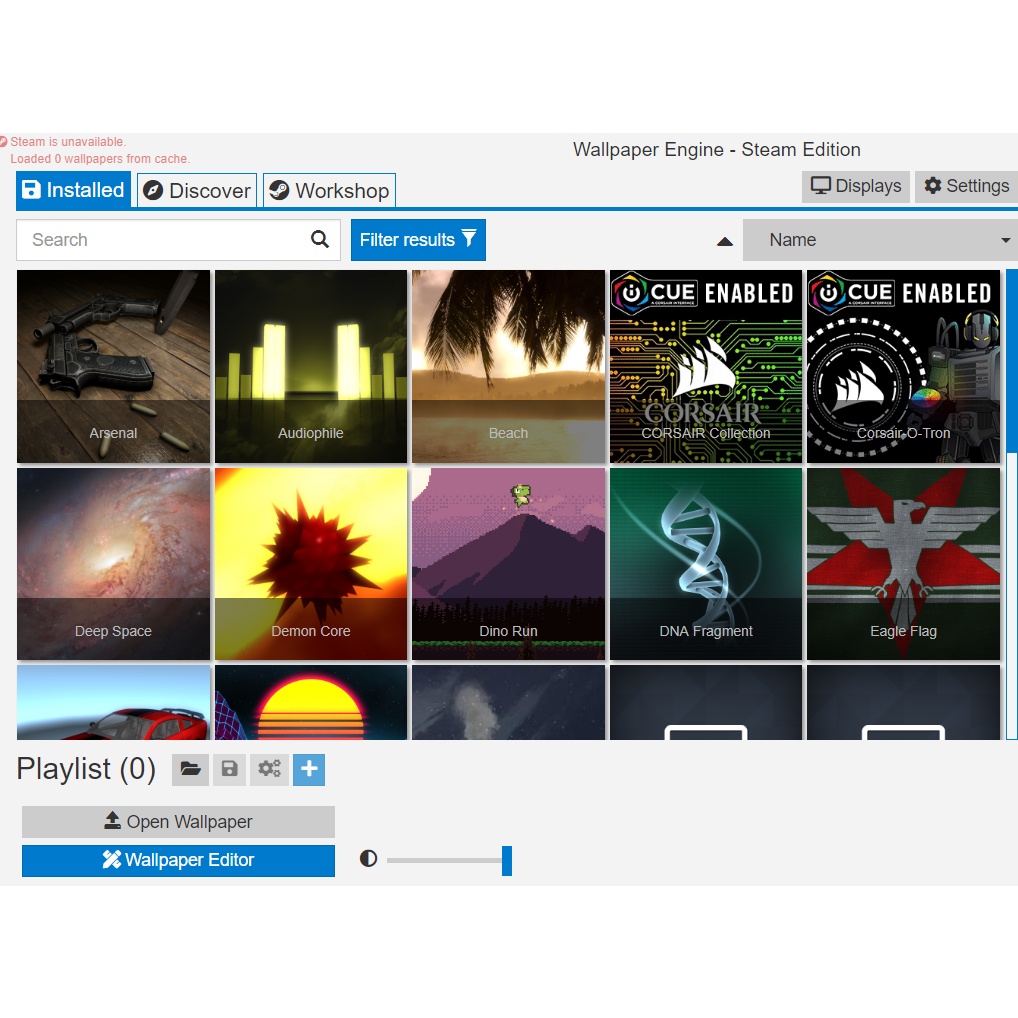Image resolution: width=1018 pixels, height=1018 pixels.
Task: Select the Demon Core wallpaper
Action: coord(311,564)
